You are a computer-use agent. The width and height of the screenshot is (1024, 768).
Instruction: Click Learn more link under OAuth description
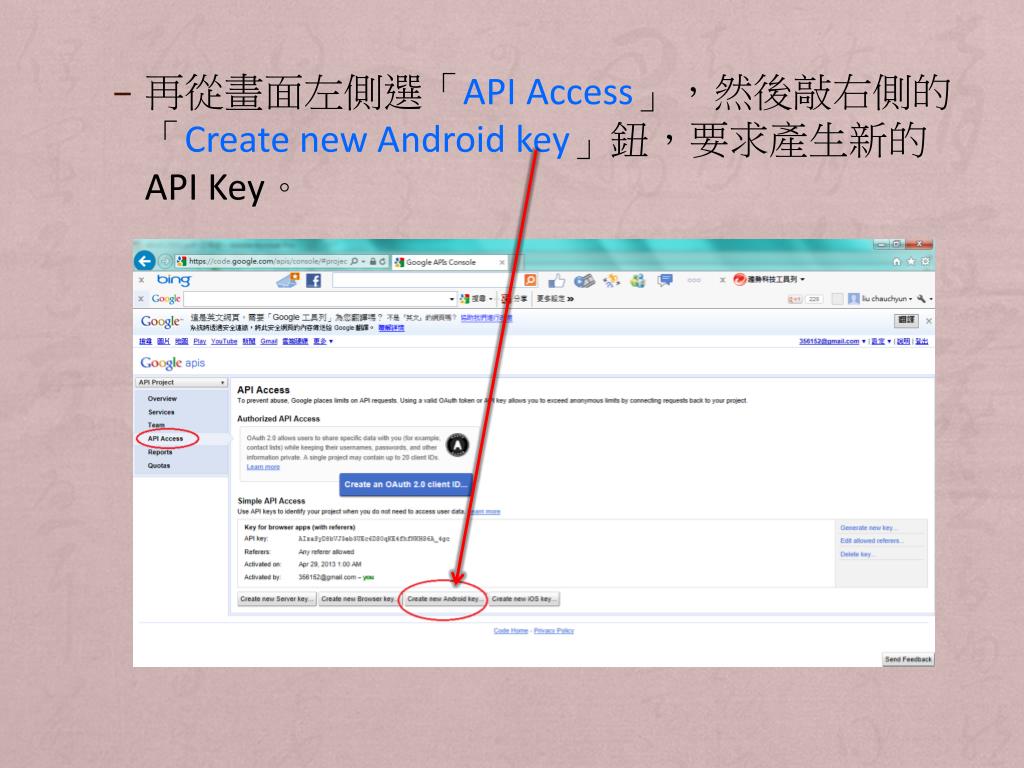click(263, 467)
